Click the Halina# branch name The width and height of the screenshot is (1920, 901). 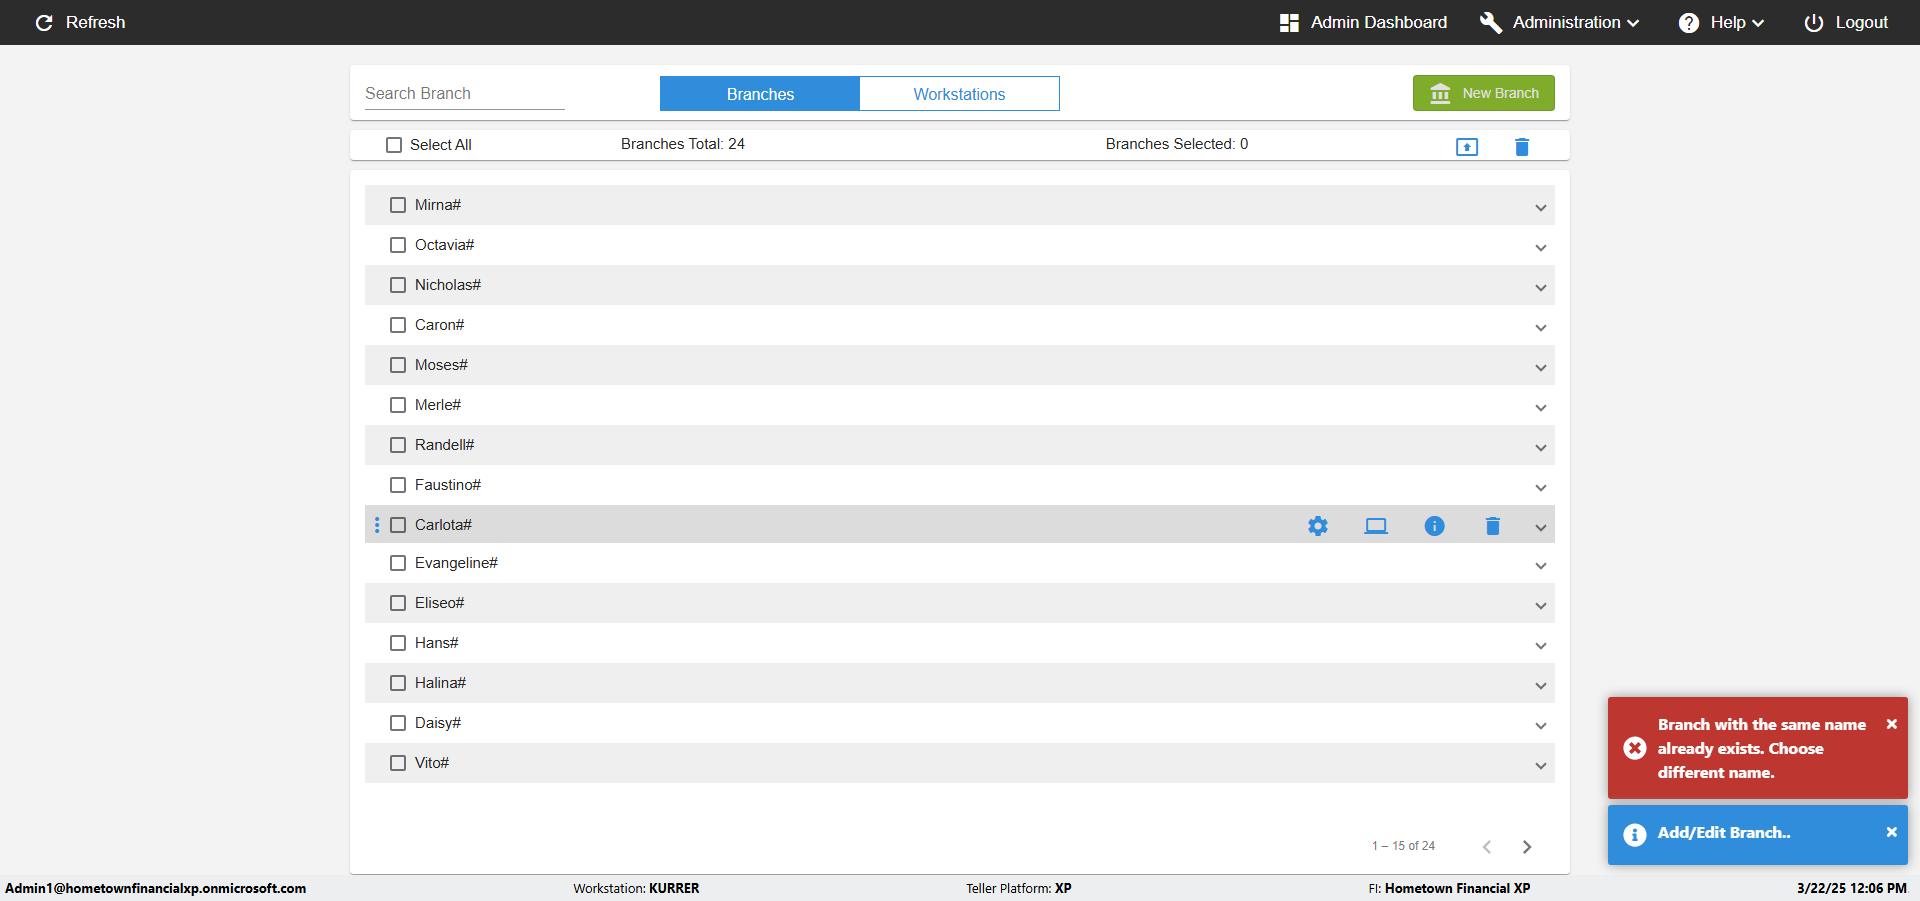(x=440, y=683)
